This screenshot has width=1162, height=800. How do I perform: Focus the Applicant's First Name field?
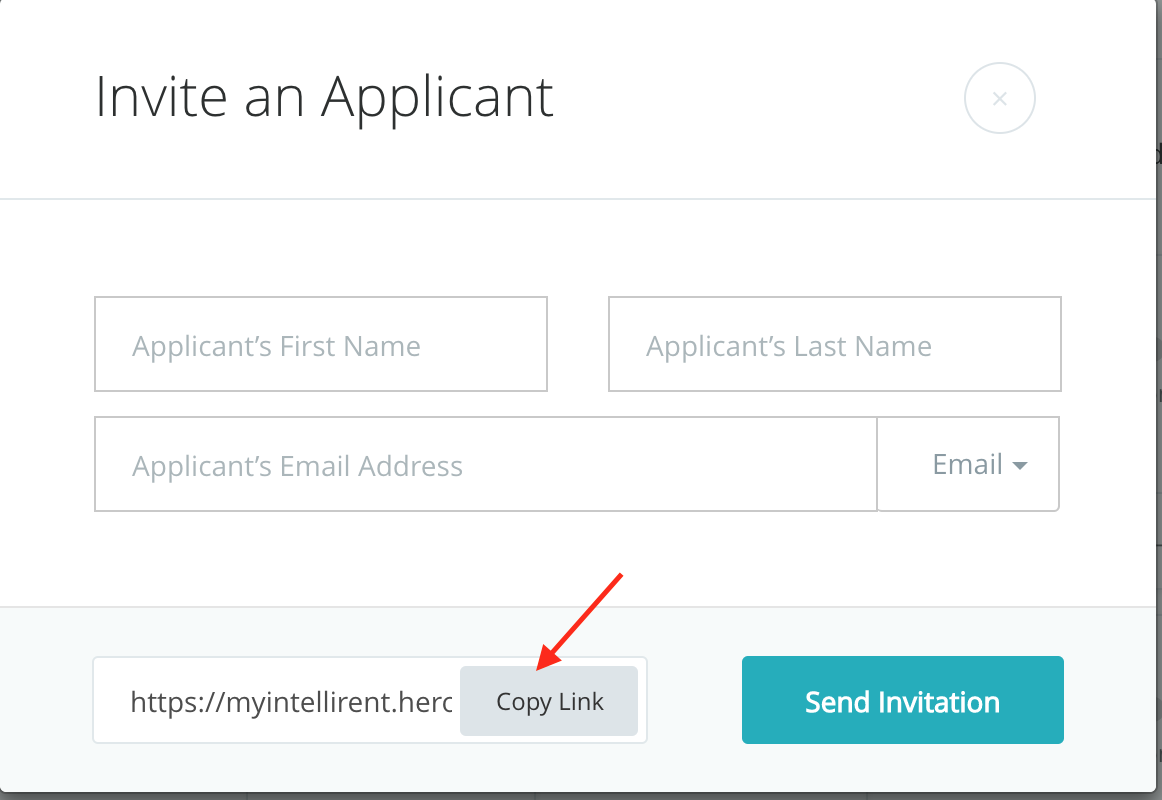[320, 344]
